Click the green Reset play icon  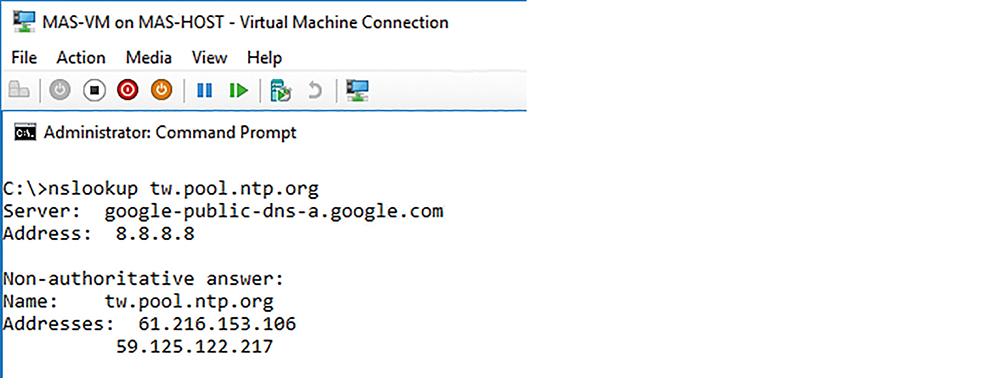point(239,91)
